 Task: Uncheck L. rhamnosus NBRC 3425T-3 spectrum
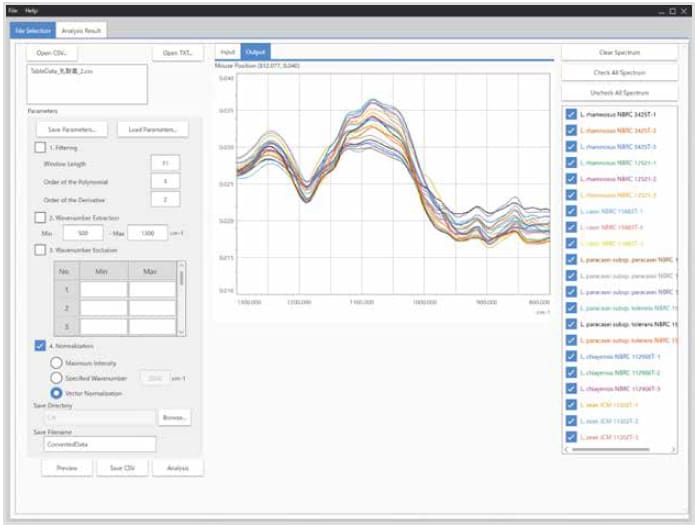[571, 146]
